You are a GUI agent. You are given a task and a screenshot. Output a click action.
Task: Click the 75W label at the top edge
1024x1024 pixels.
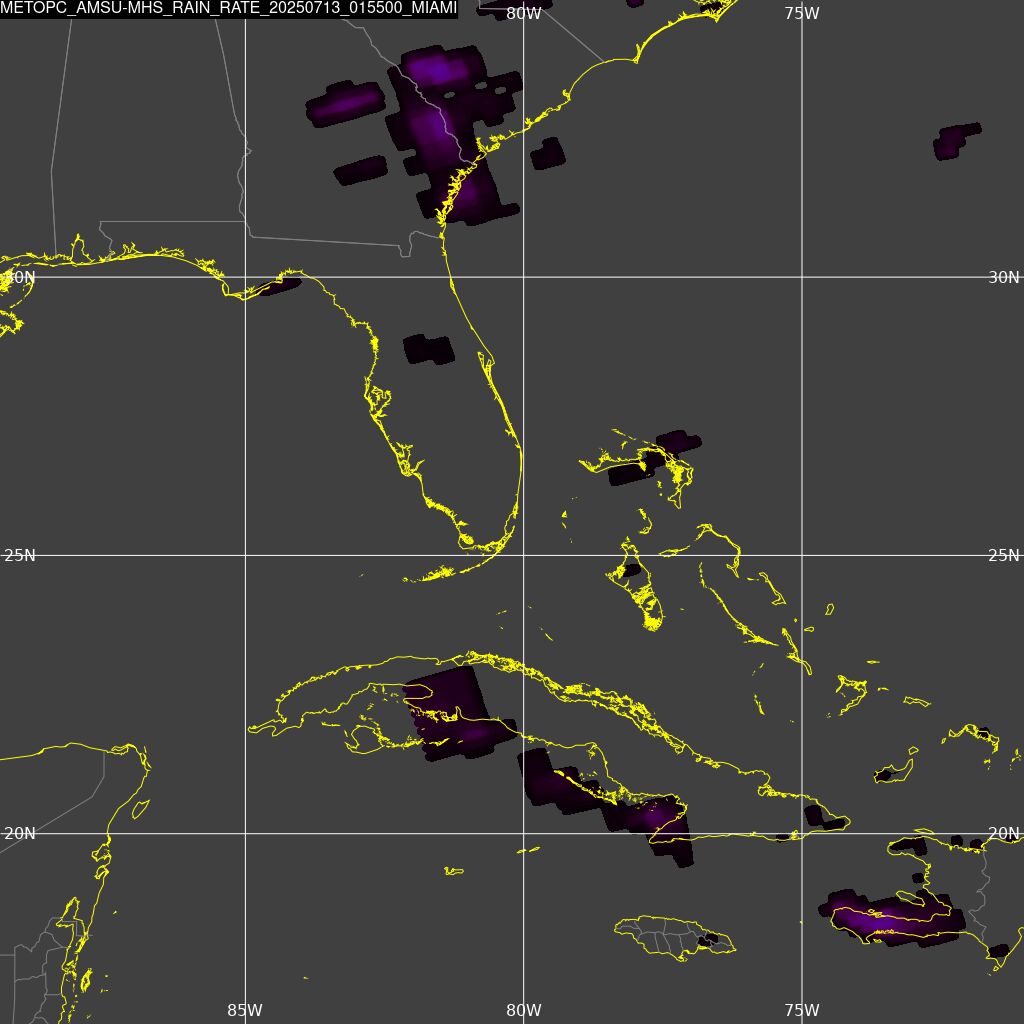802,14
